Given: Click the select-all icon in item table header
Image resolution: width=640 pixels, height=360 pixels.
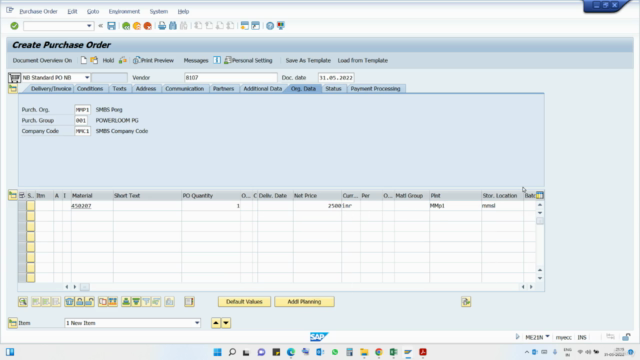Looking at the screenshot, I should coord(22,196).
